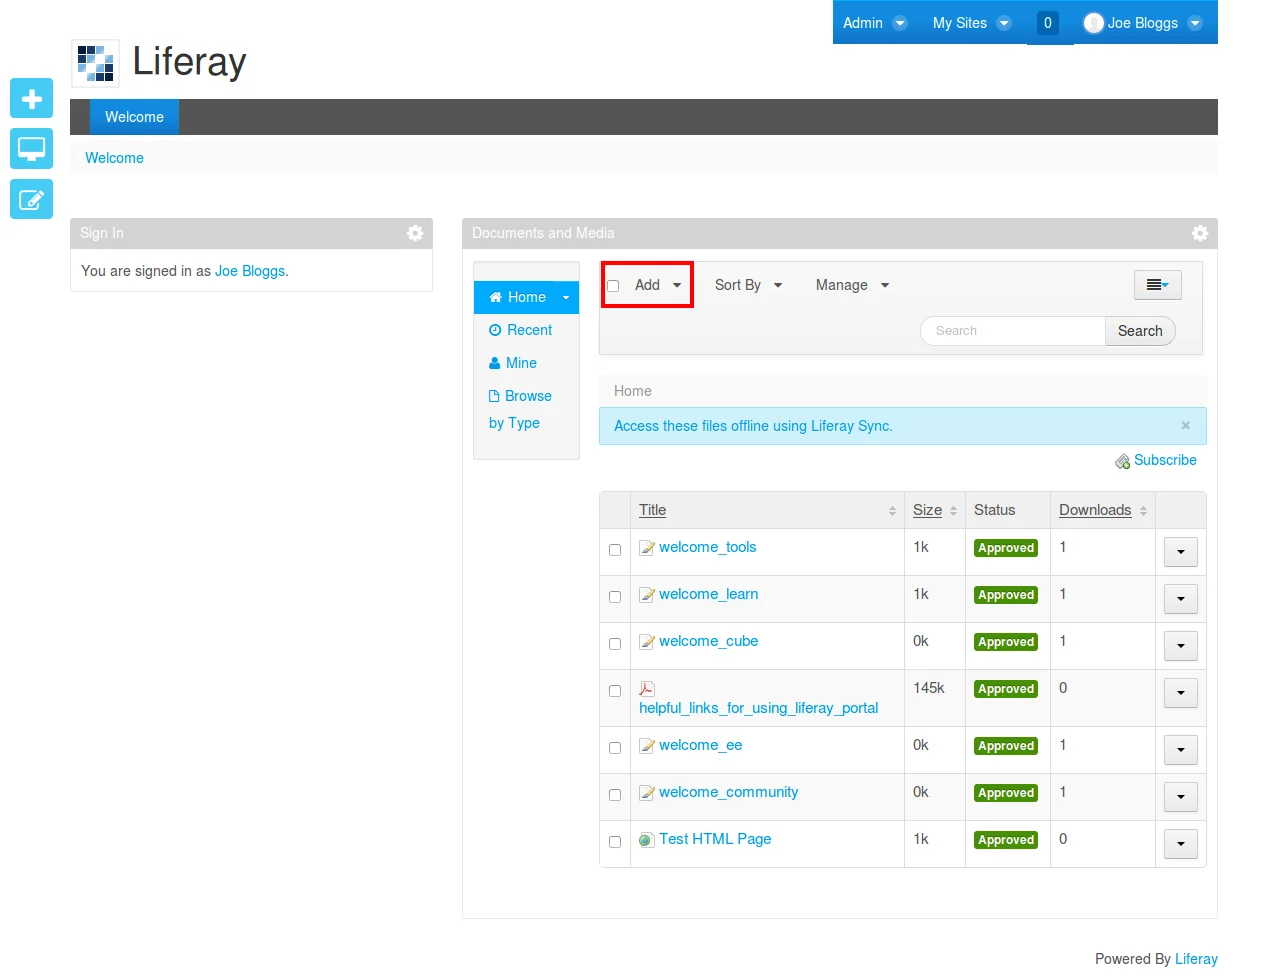The image size is (1288, 979).
Task: Click the Liferay Sync offline access message
Action: click(753, 426)
